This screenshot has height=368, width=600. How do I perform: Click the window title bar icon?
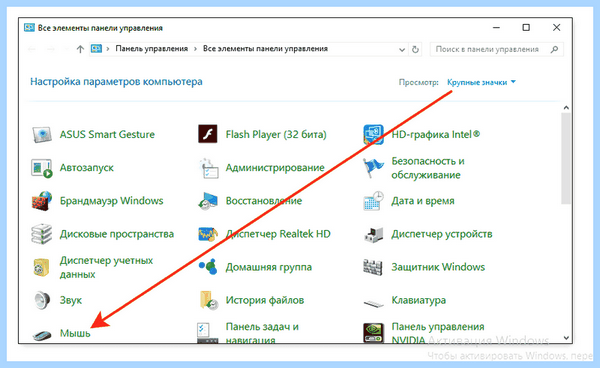(x=29, y=28)
